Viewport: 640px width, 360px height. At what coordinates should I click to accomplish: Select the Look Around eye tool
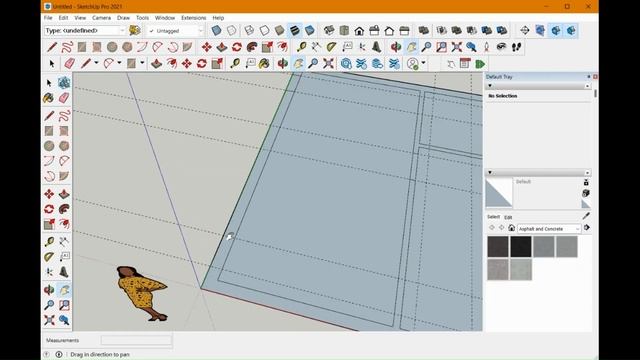pos(501,47)
